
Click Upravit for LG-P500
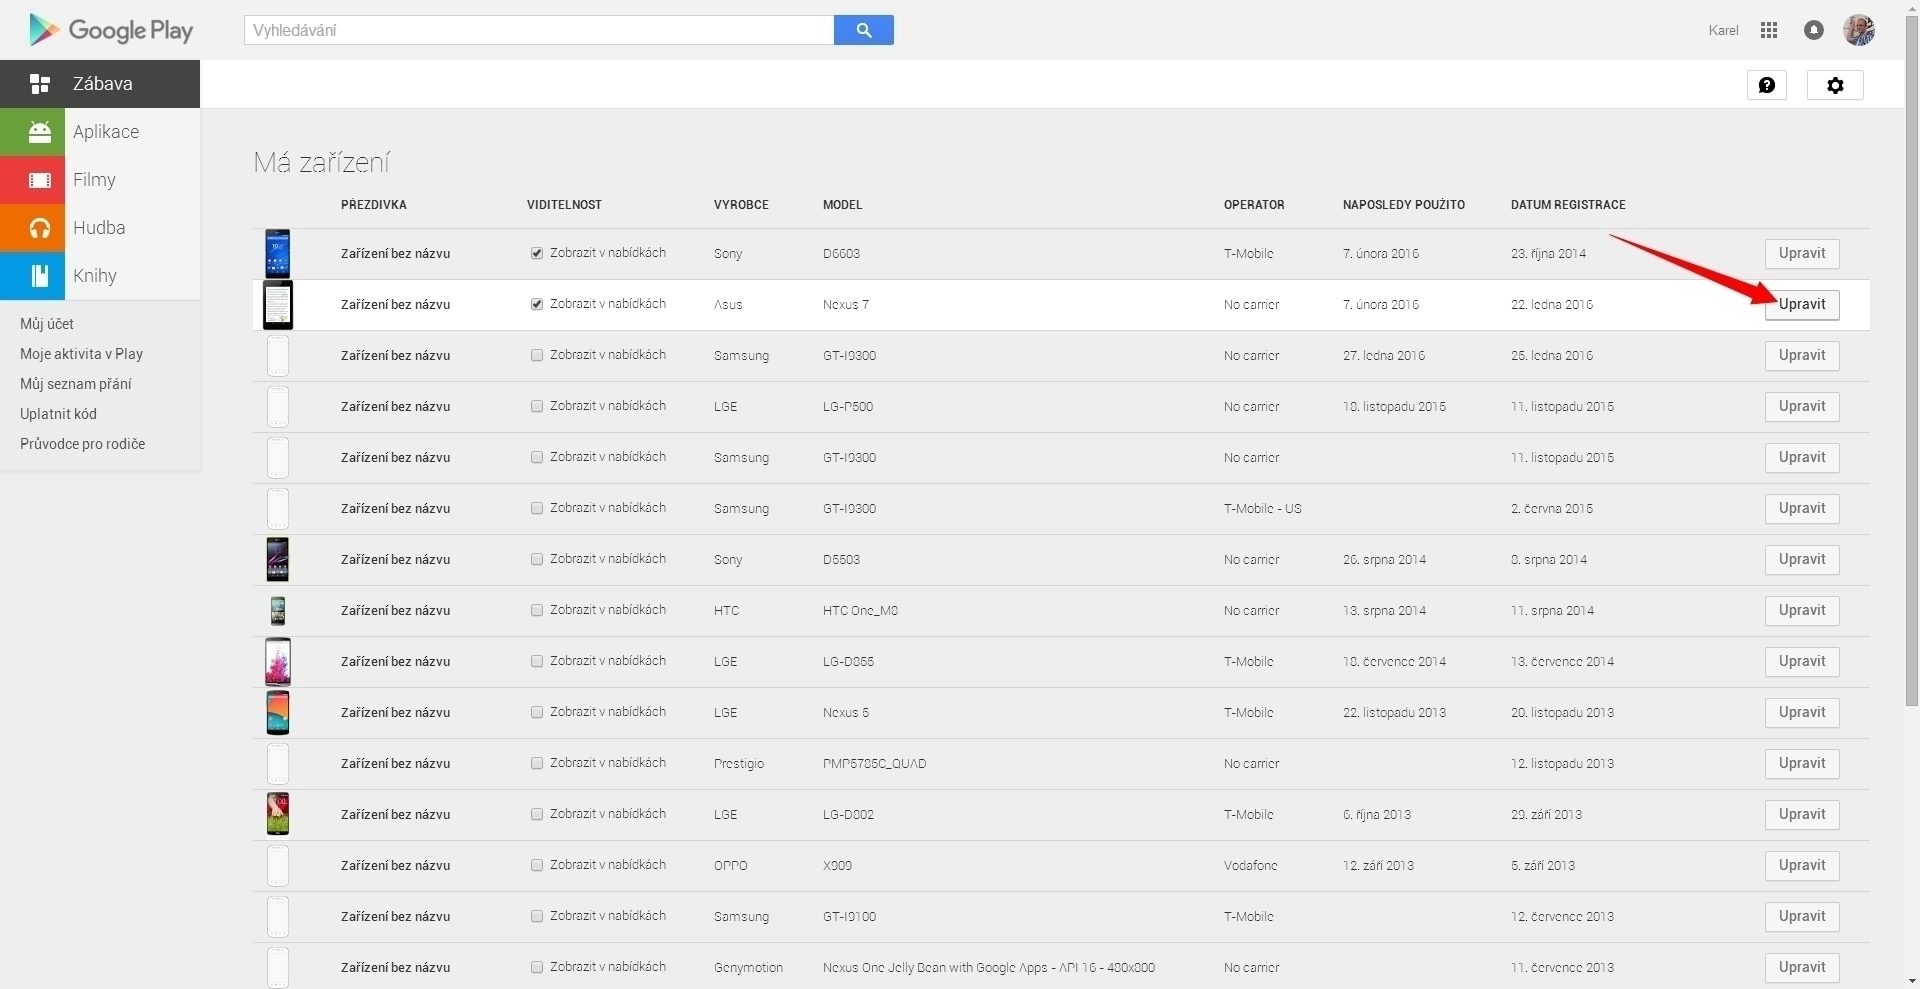(1802, 407)
